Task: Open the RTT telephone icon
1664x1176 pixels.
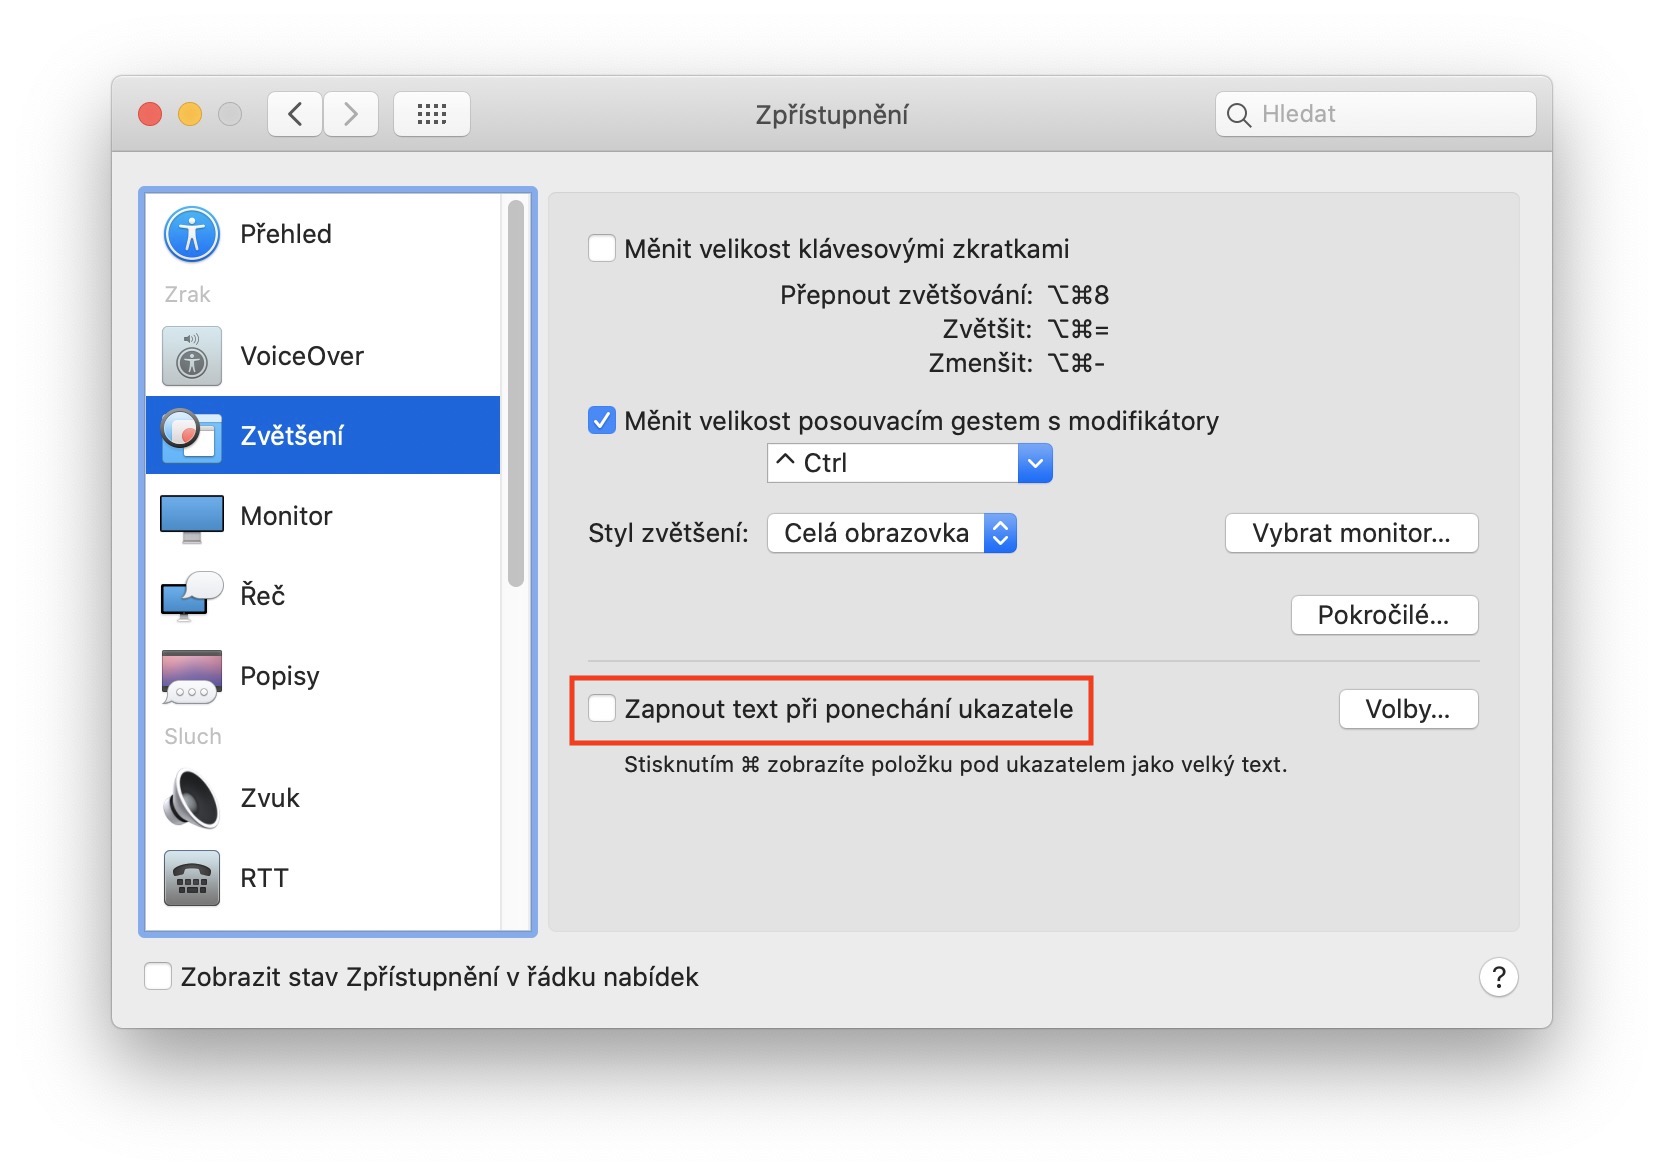Action: pos(191,878)
